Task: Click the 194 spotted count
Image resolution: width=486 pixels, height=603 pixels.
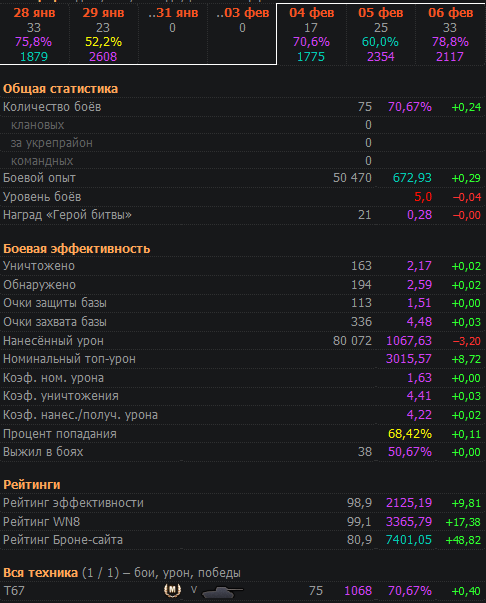Action: [361, 285]
